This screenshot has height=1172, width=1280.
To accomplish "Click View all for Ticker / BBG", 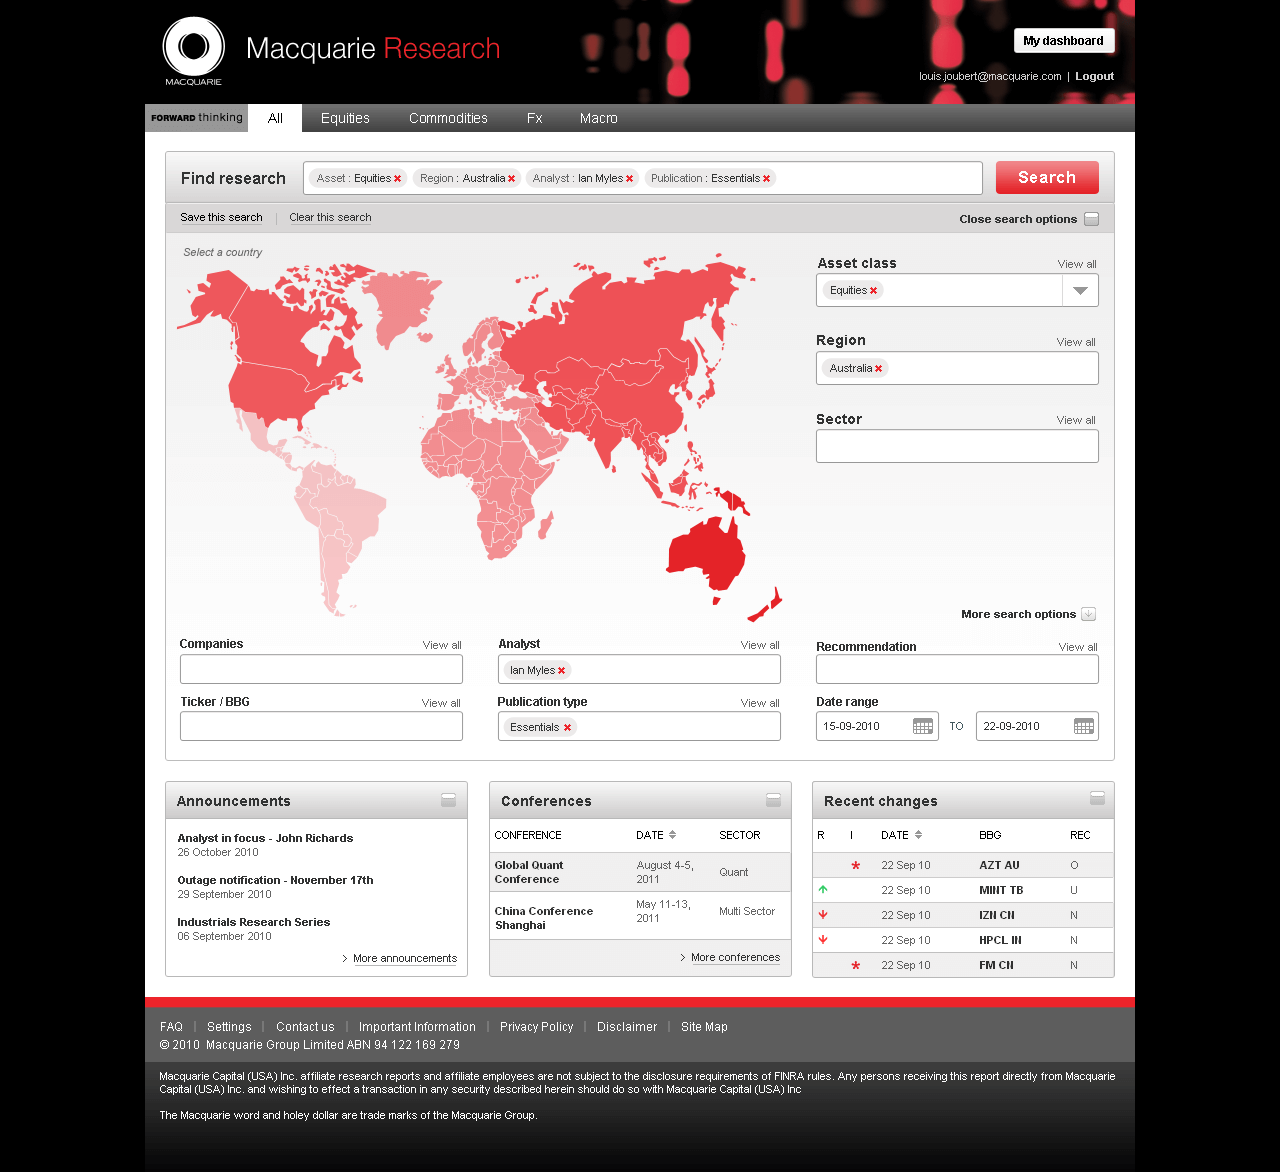I will click(x=441, y=703).
